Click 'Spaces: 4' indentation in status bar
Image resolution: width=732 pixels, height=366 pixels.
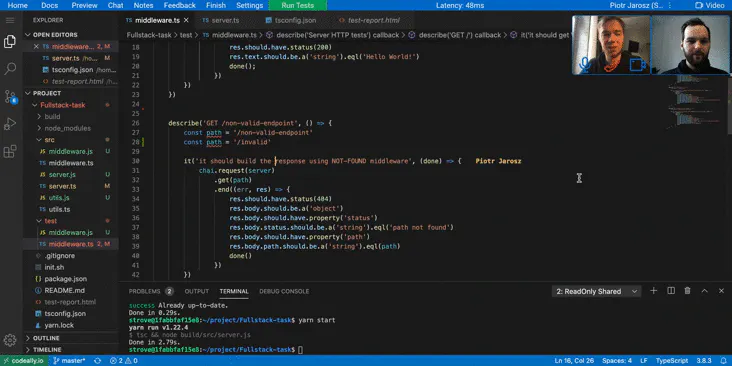coord(617,361)
